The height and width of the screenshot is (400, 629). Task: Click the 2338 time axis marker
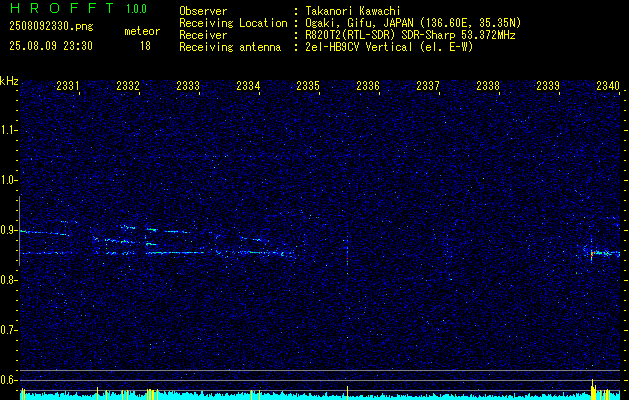point(488,85)
